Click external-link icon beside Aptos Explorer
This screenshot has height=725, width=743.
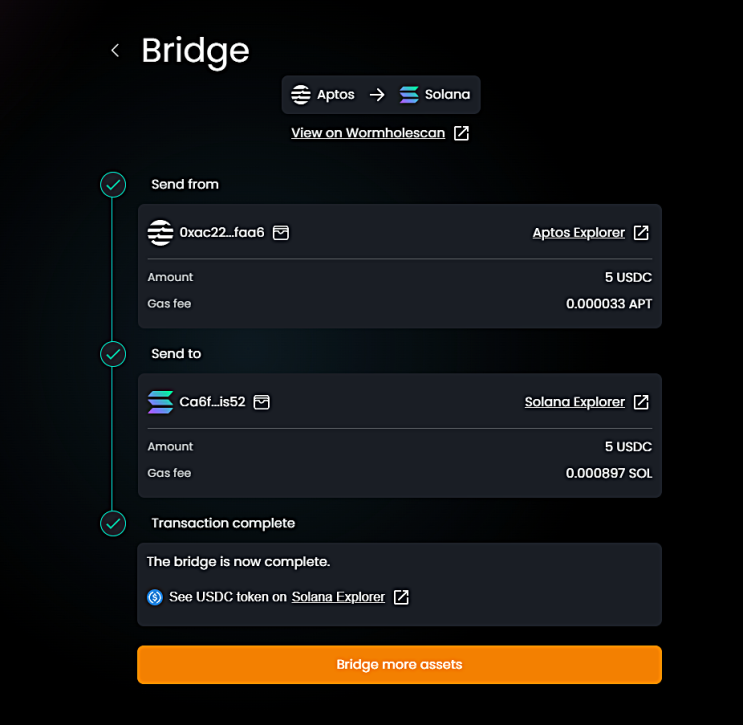click(641, 233)
